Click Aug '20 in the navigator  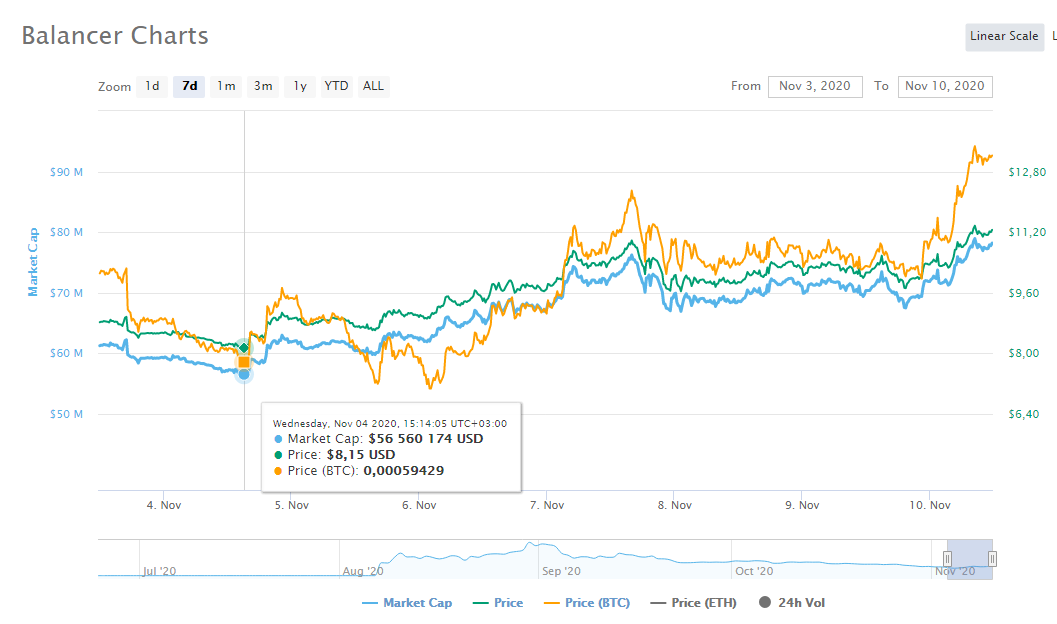363,571
